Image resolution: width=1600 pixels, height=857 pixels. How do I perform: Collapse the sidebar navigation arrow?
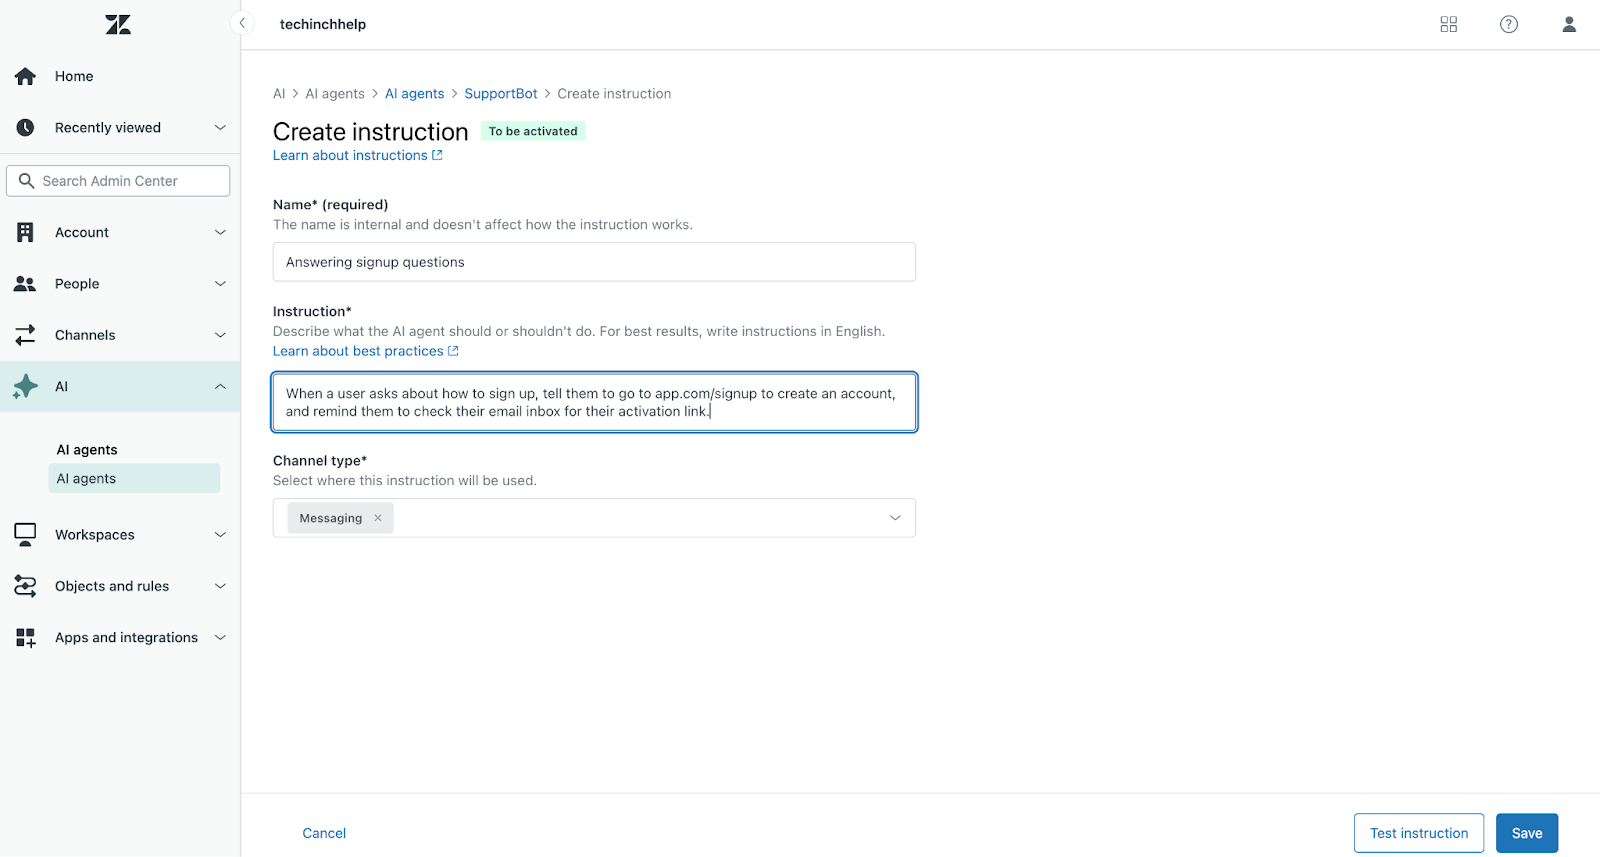[242, 23]
